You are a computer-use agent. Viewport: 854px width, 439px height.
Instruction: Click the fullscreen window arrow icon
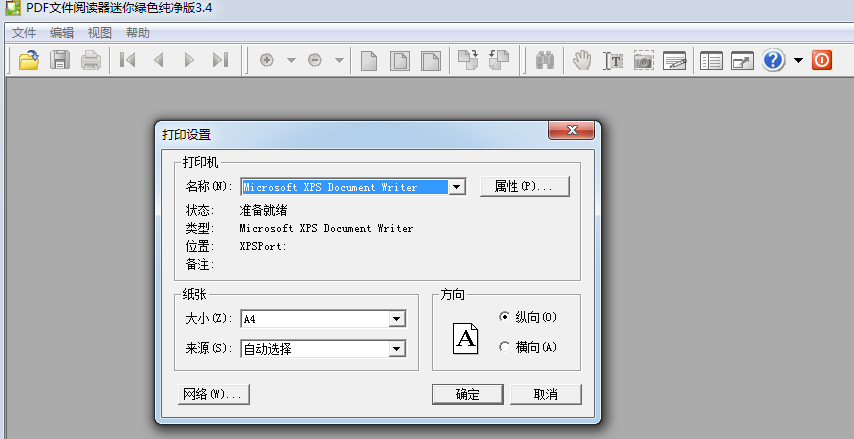pyautogui.click(x=742, y=60)
